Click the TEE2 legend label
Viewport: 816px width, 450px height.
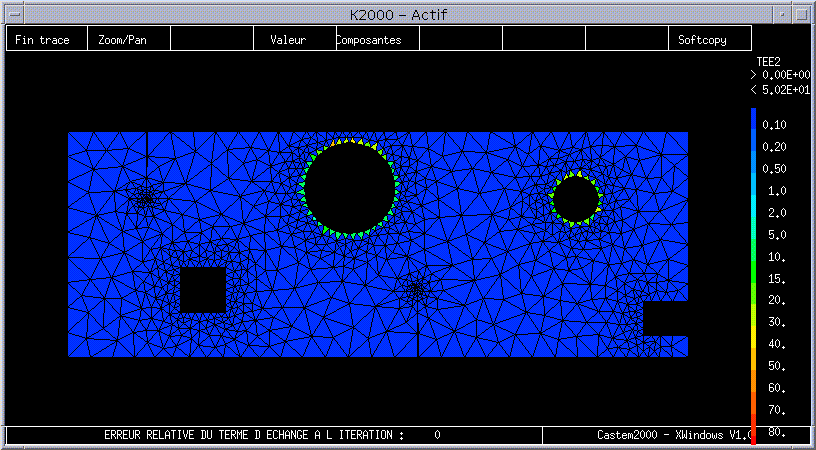(x=769, y=61)
